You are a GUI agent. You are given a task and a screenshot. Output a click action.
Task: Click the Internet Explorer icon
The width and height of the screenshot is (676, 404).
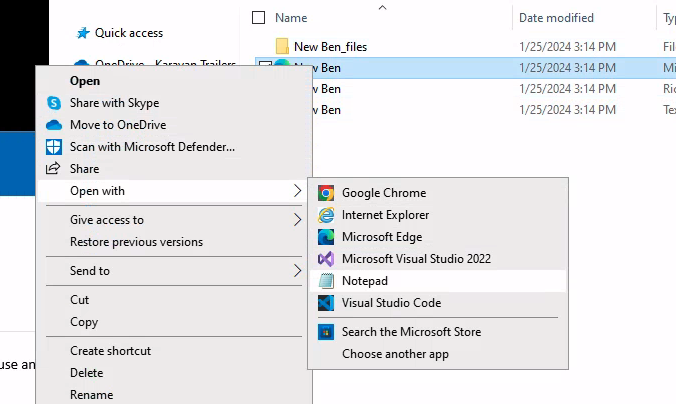[x=326, y=215]
